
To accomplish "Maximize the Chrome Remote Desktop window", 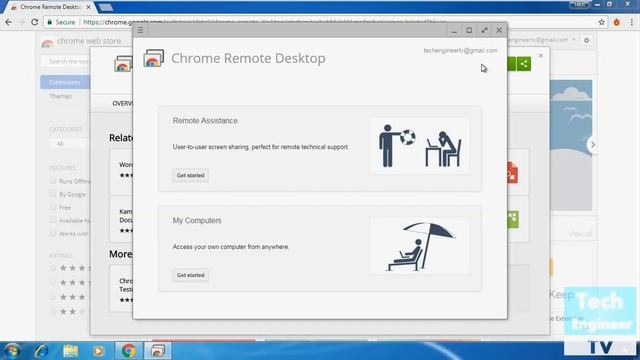I will coord(469,30).
